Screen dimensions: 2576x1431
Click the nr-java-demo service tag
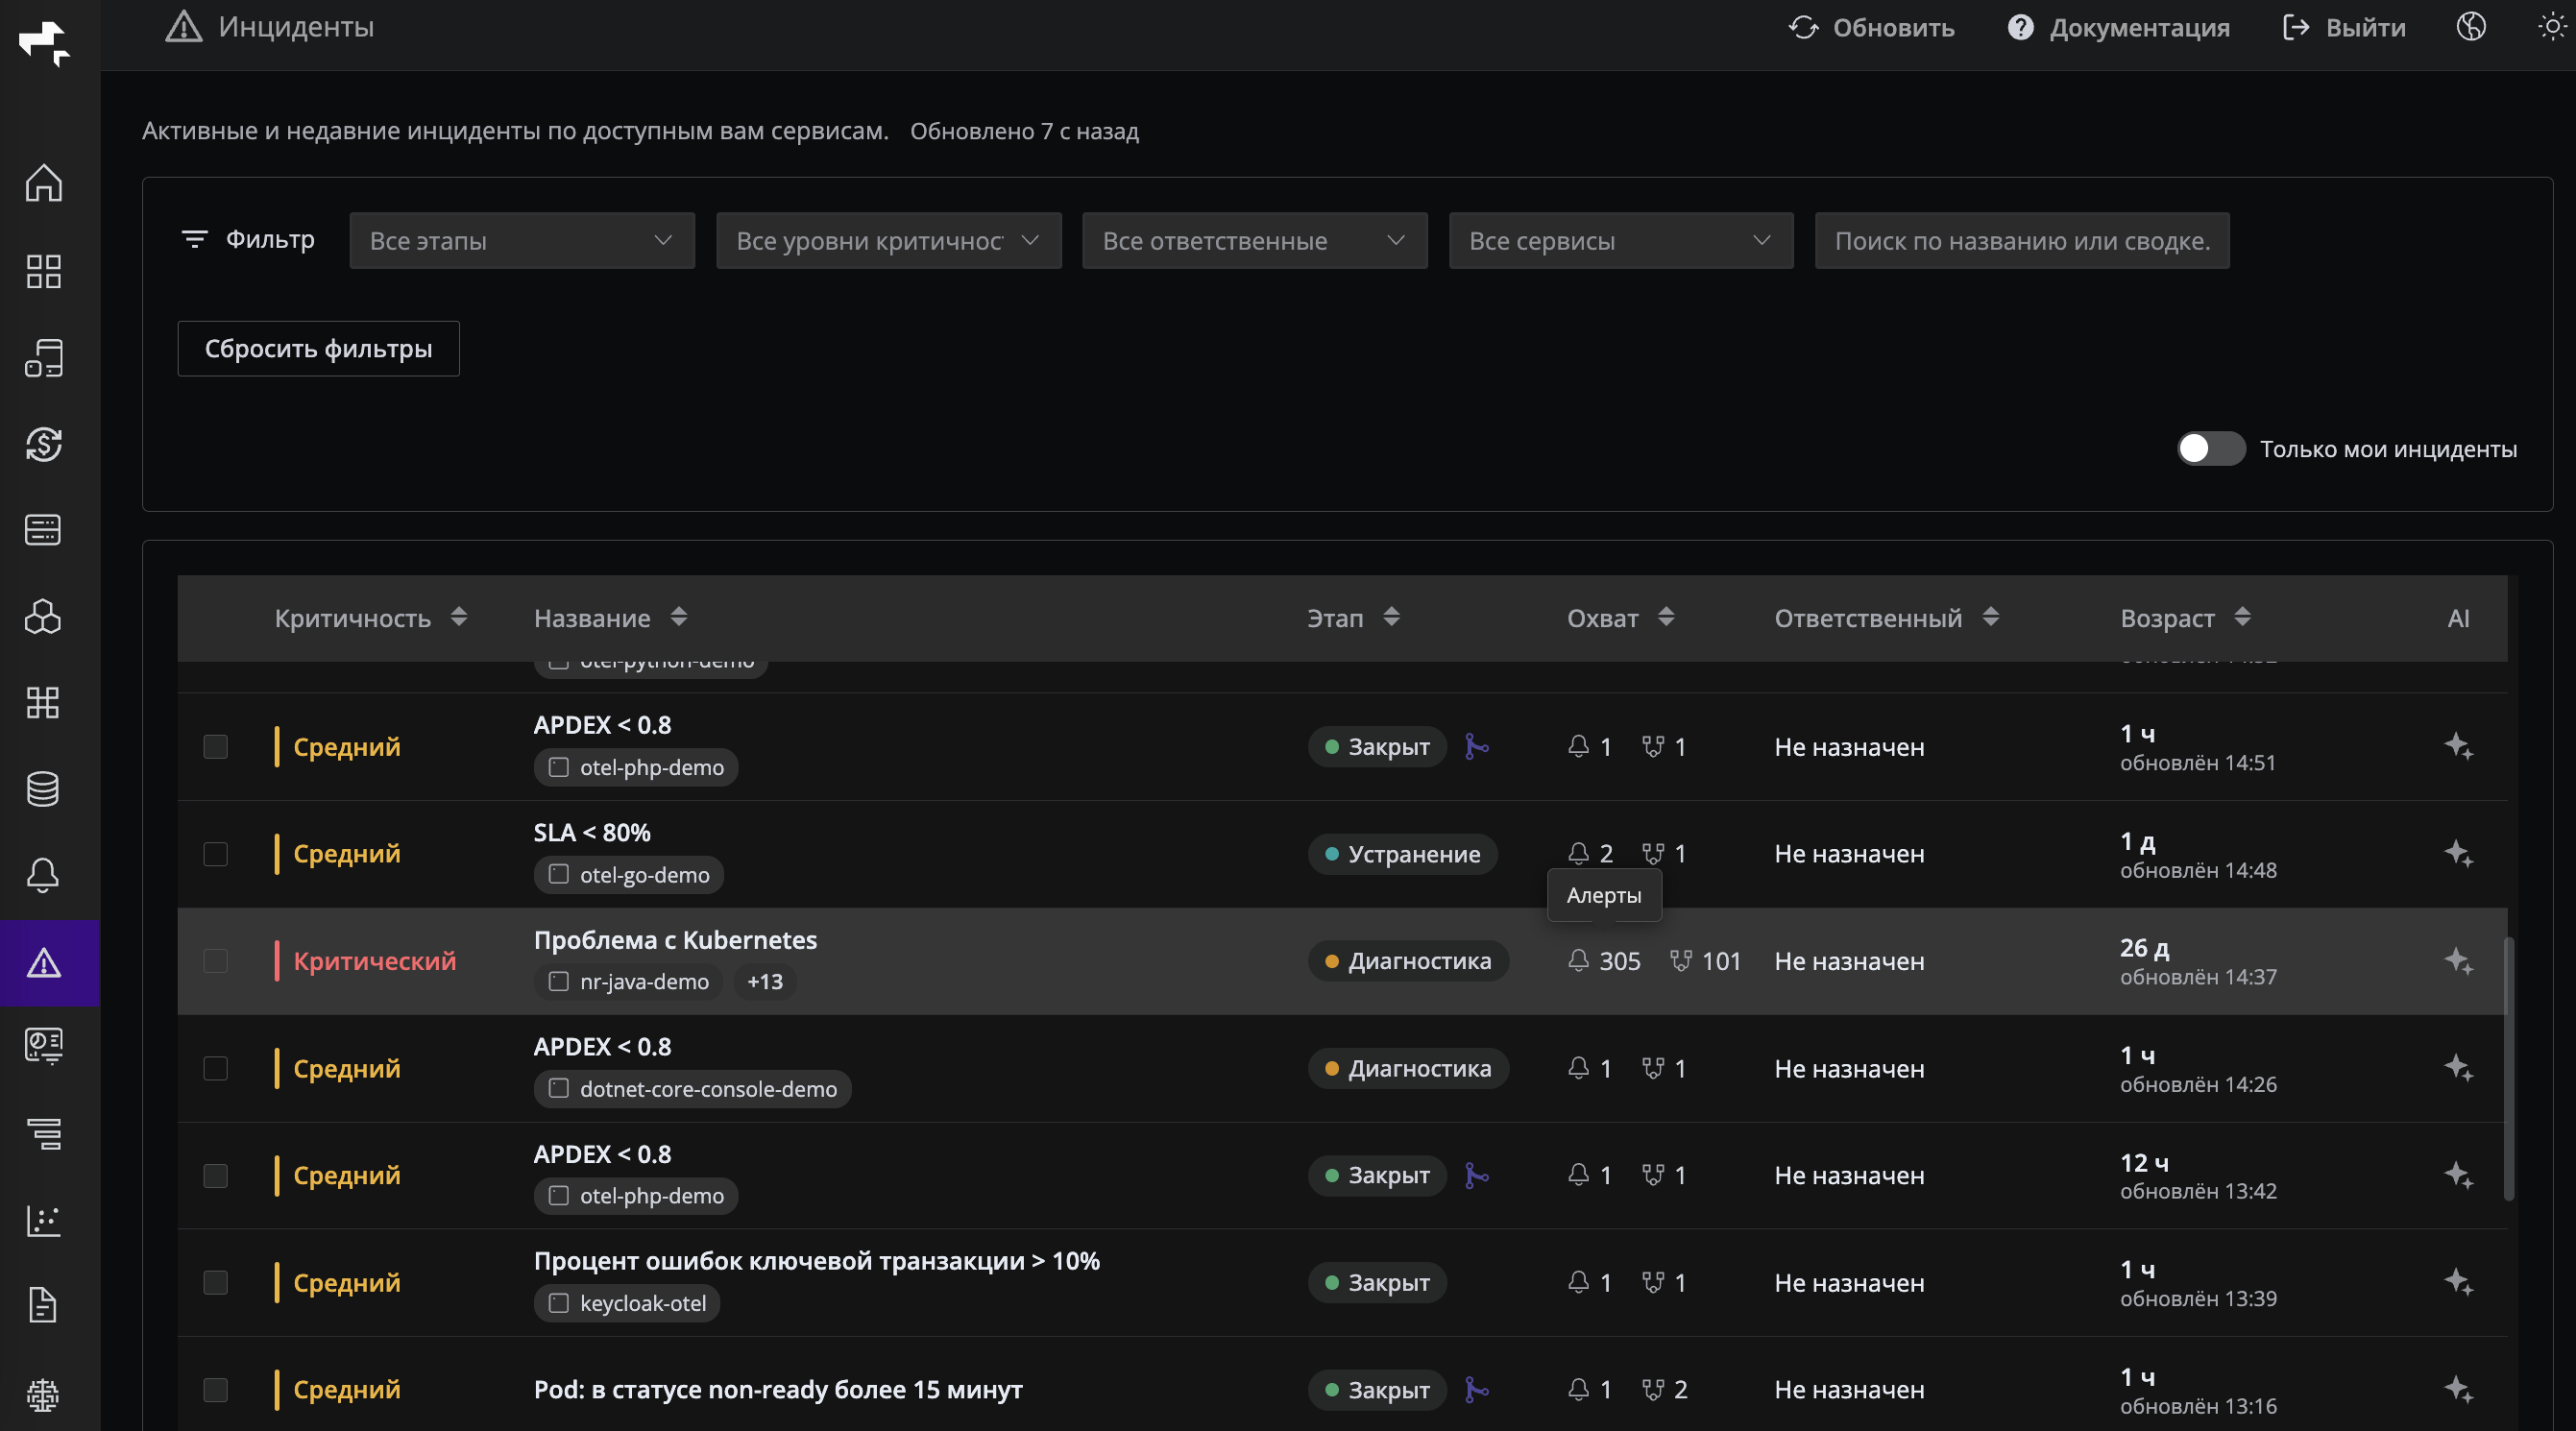[628, 982]
